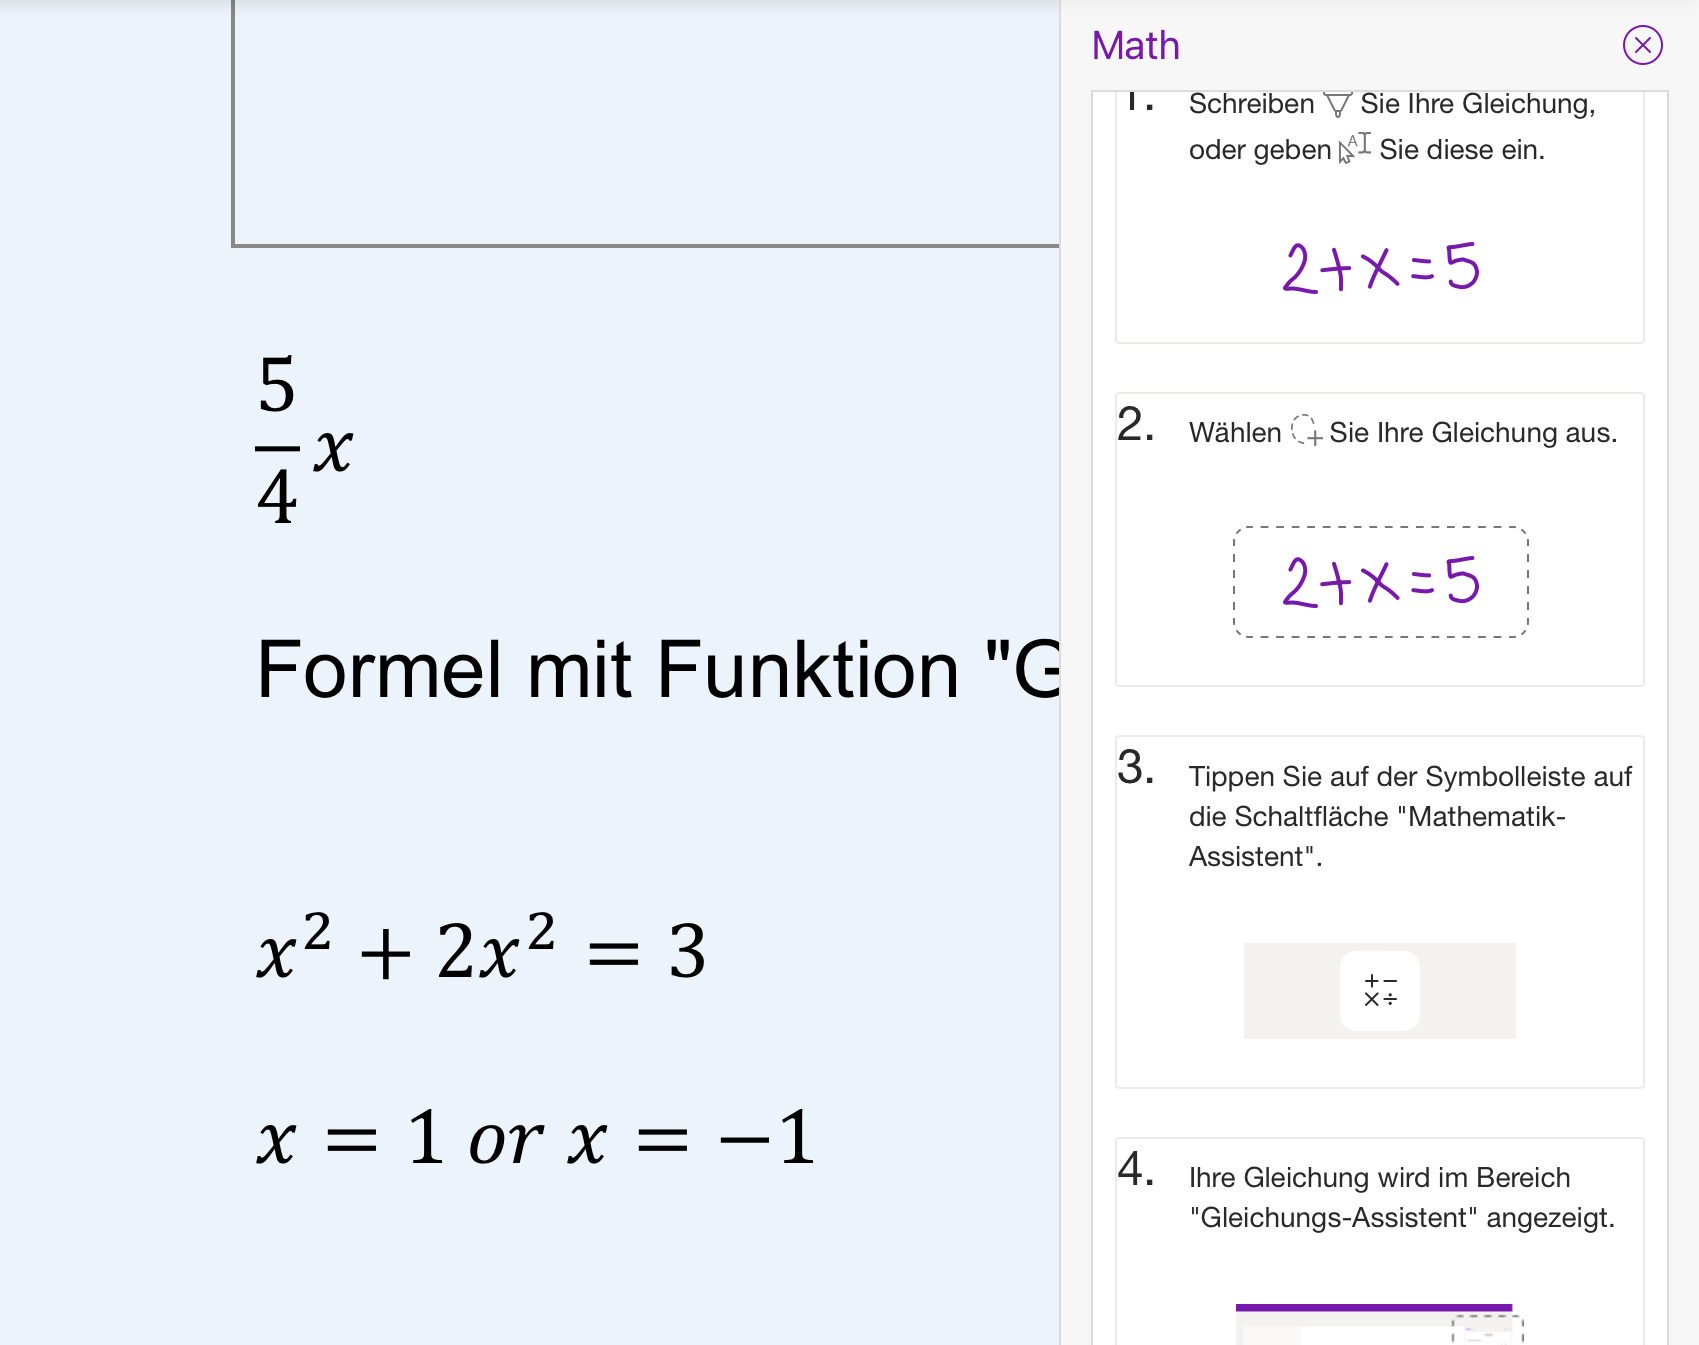
Task: Click the lasso select icon after "Wählen"
Action: pyautogui.click(x=1306, y=431)
